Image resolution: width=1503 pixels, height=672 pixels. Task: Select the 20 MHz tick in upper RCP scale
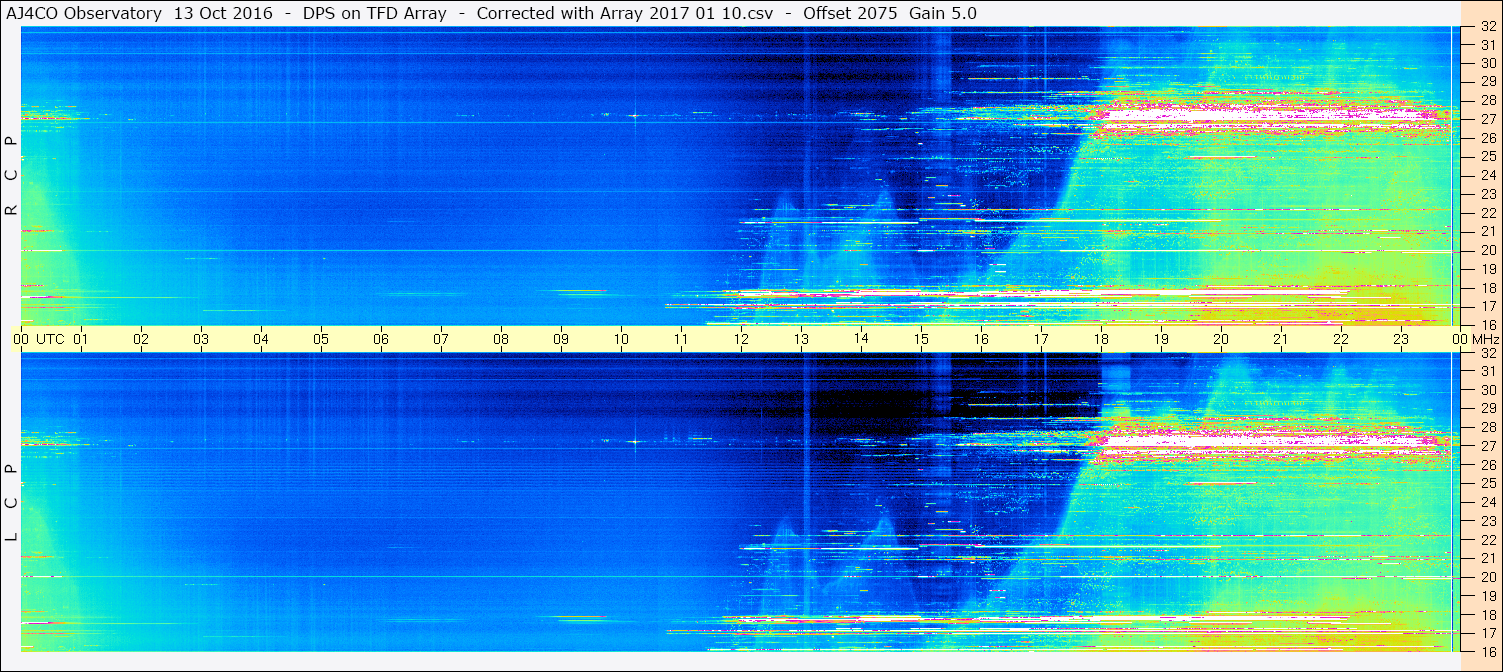coord(1488,250)
